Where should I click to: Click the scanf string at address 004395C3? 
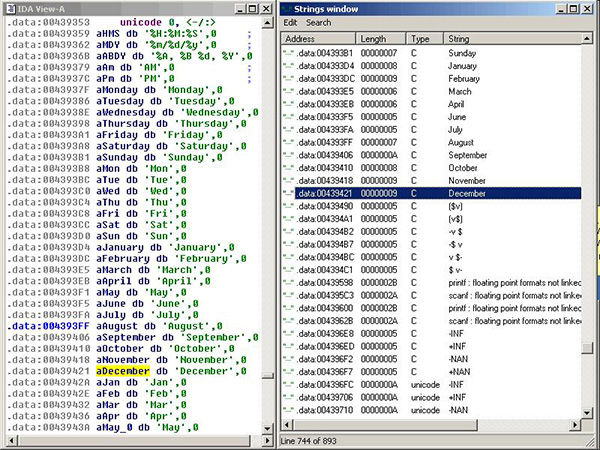tap(515, 295)
